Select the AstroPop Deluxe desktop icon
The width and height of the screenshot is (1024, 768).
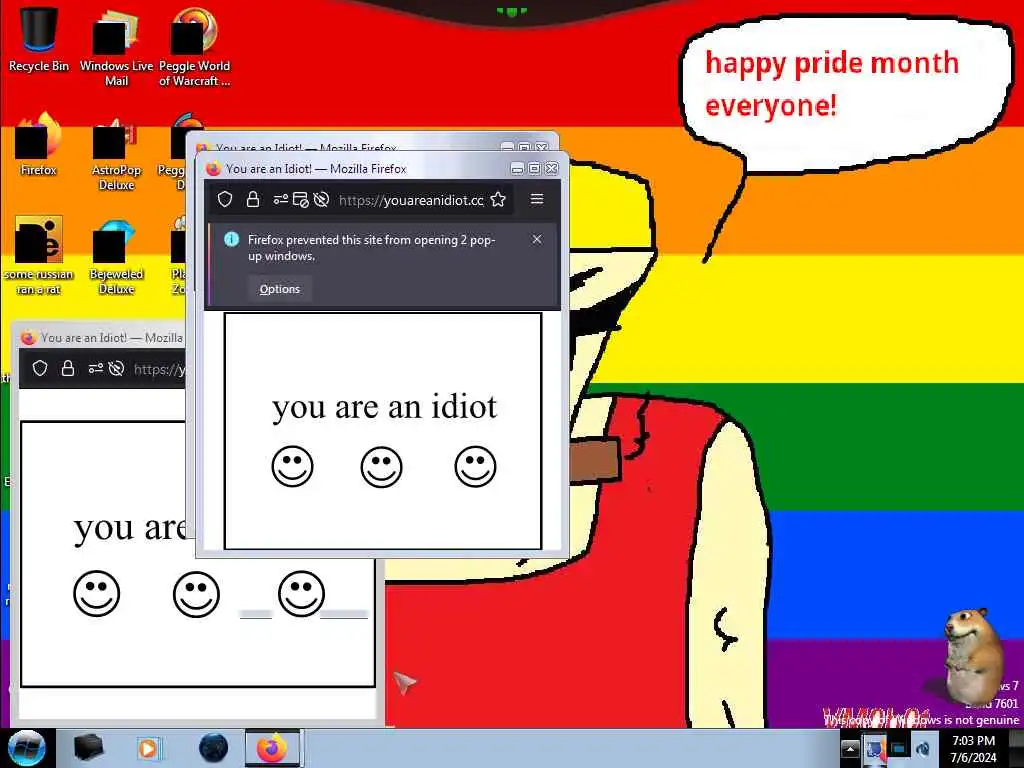(x=116, y=153)
